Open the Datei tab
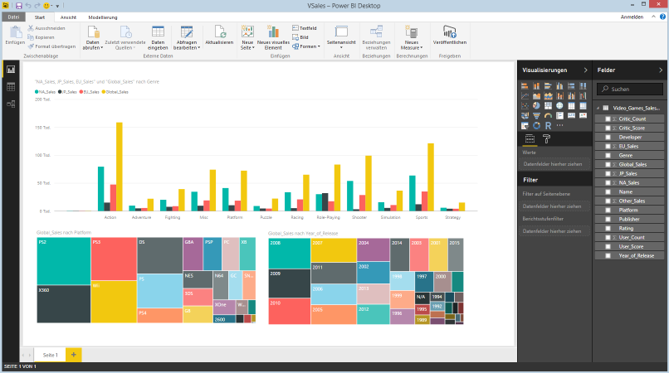The image size is (669, 373). [14, 17]
